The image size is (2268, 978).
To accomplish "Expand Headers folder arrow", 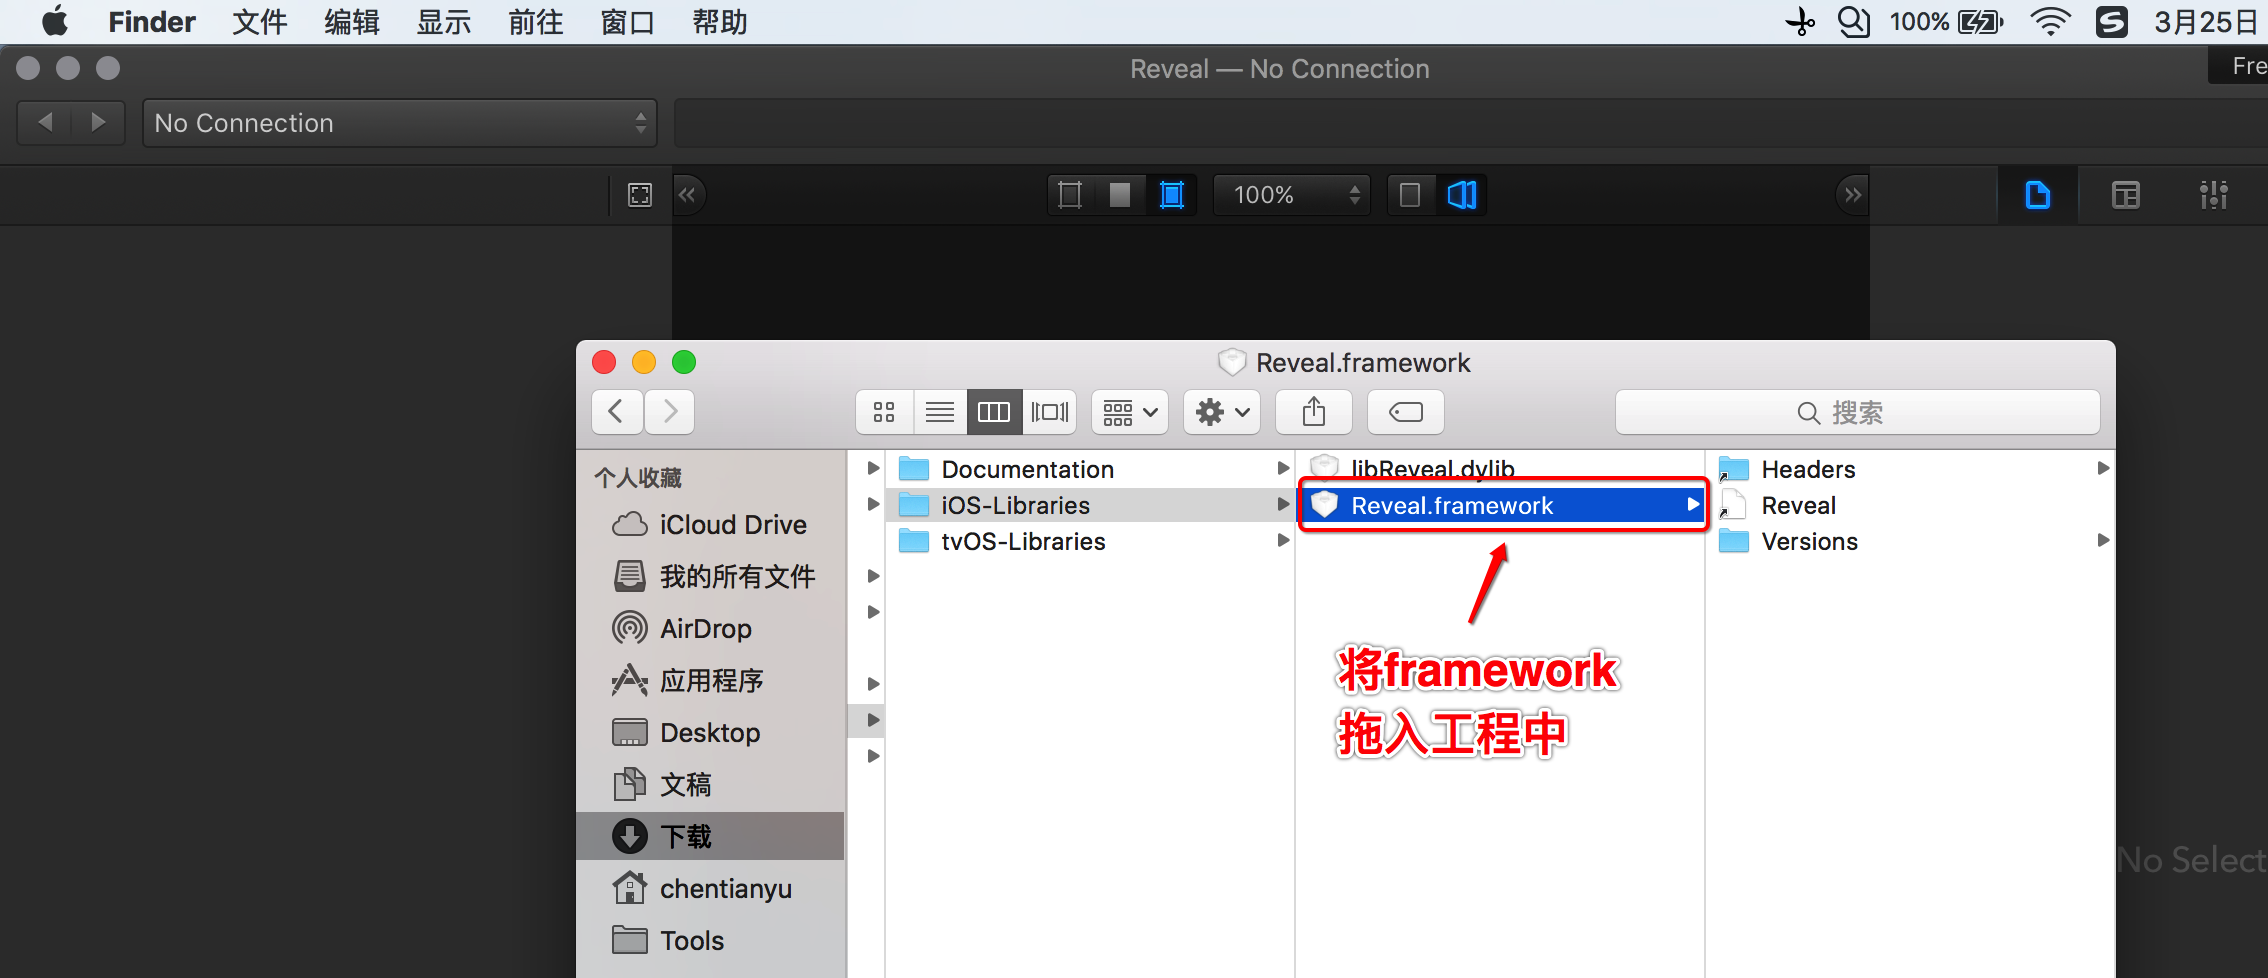I will tap(2103, 468).
